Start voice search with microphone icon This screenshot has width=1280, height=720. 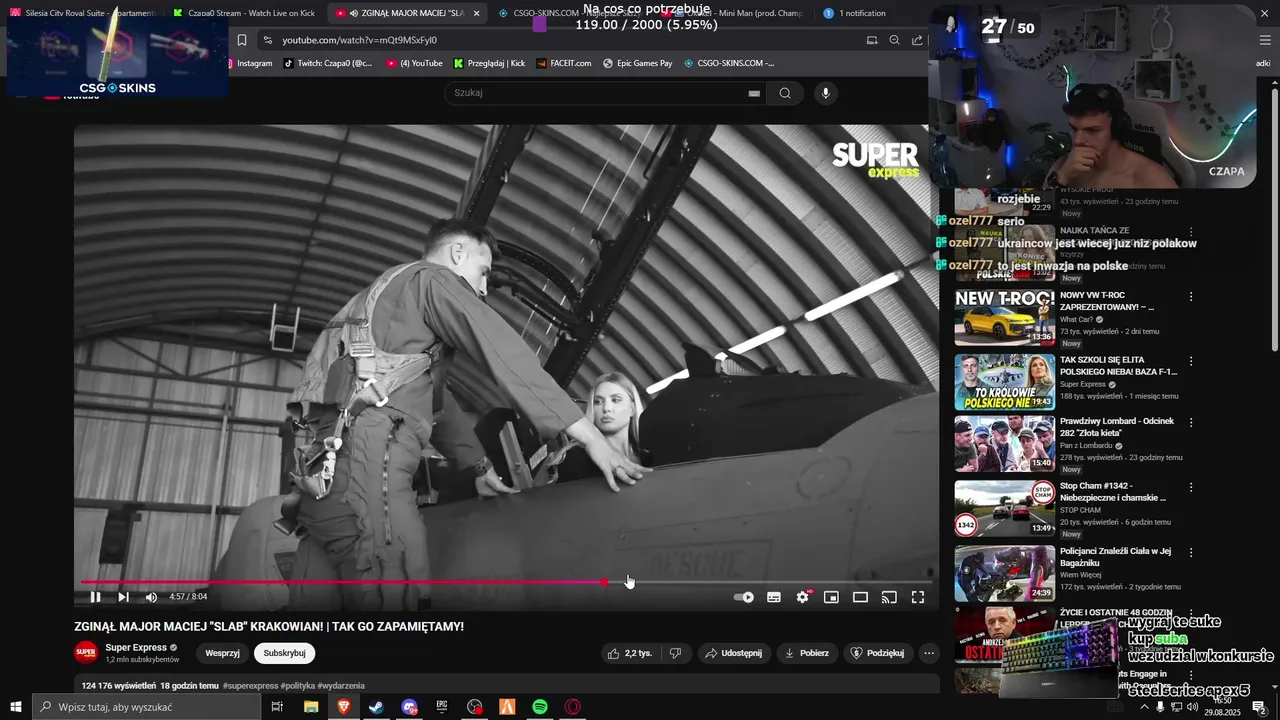click(x=825, y=93)
